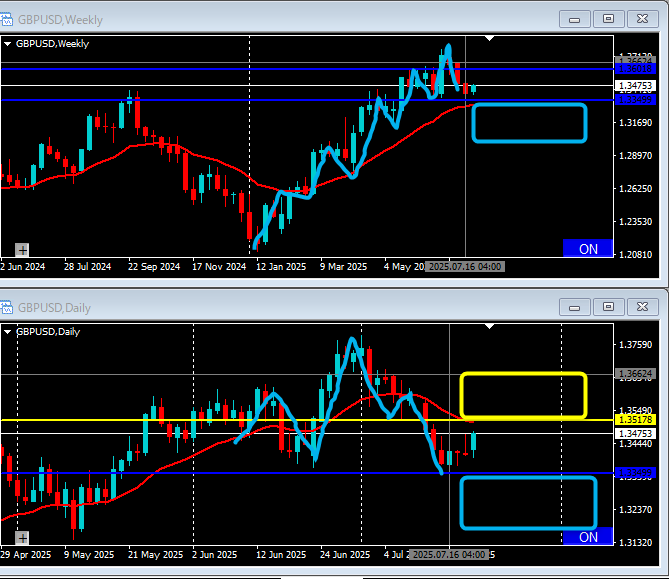The image size is (669, 579).
Task: Click the 17 Nov 2024 date on Weekly axis
Action: tap(219, 267)
